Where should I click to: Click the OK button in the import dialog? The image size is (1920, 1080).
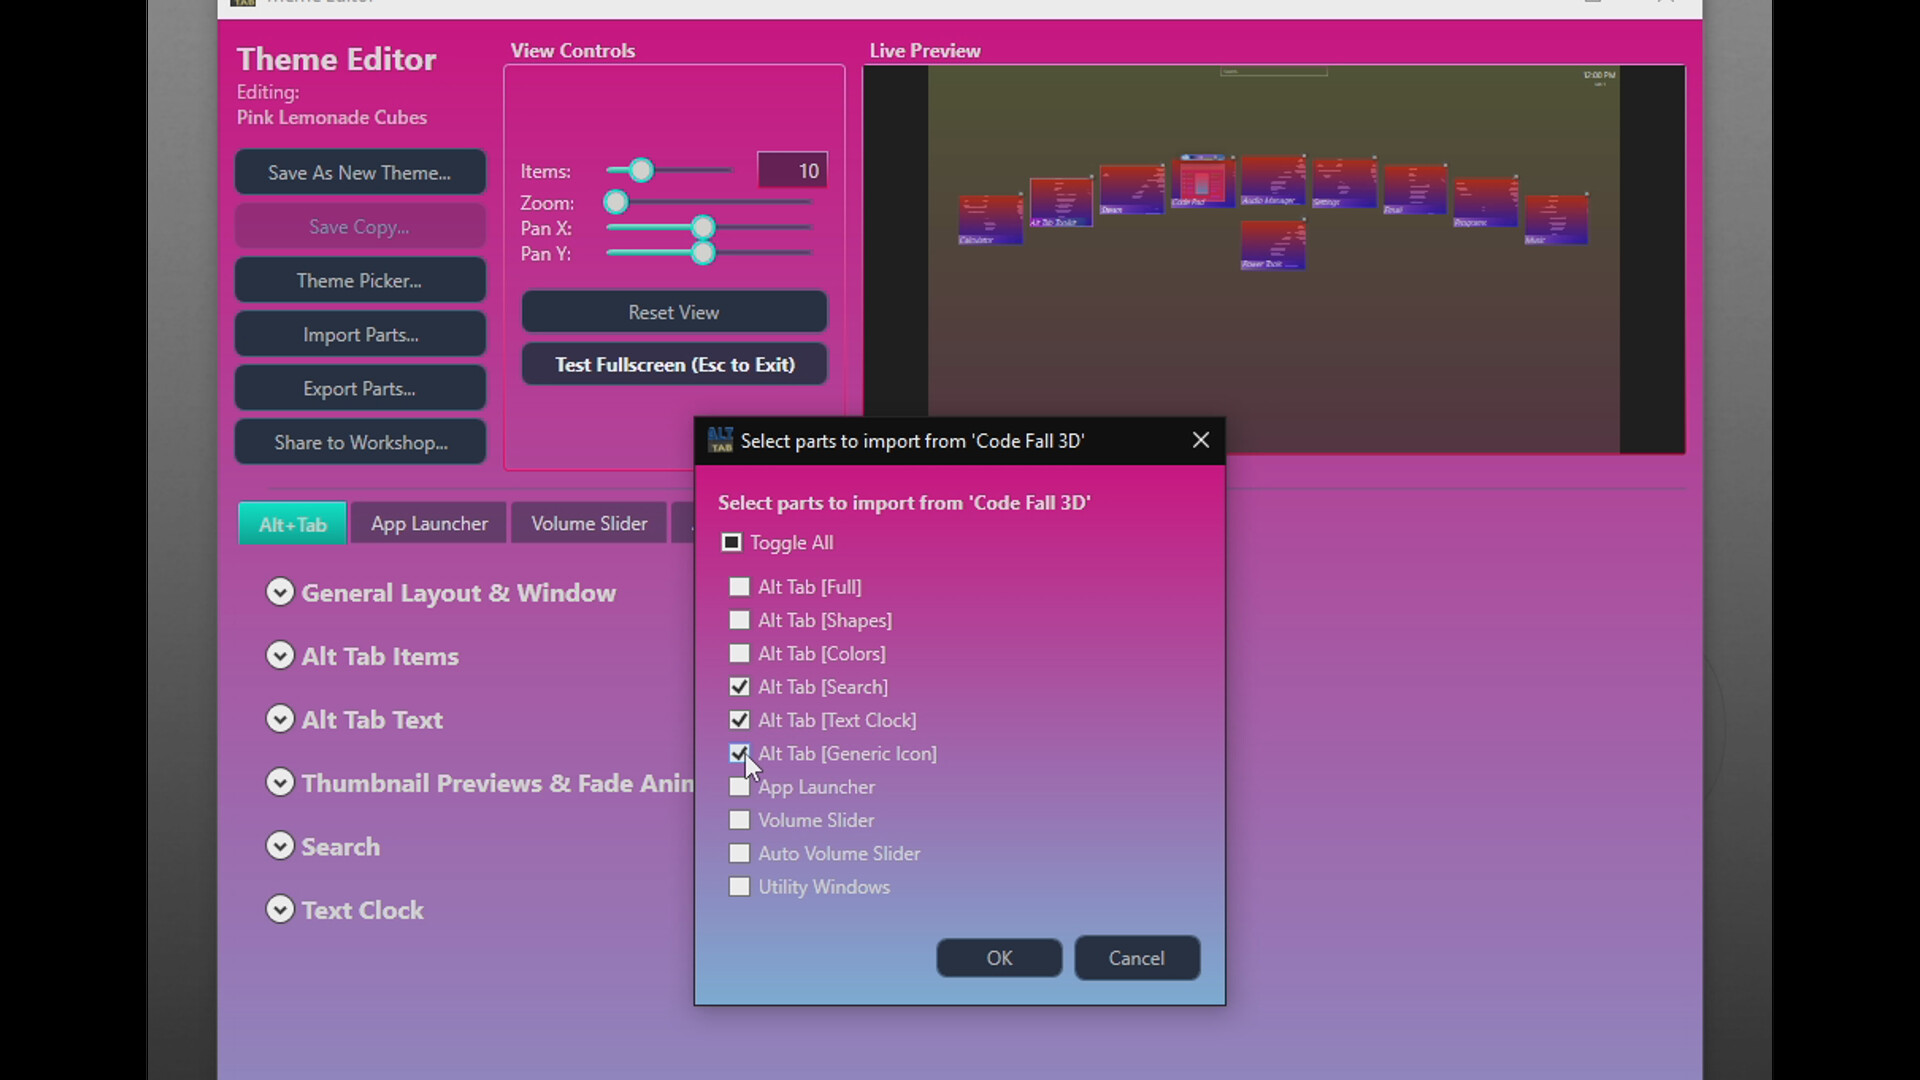998,957
